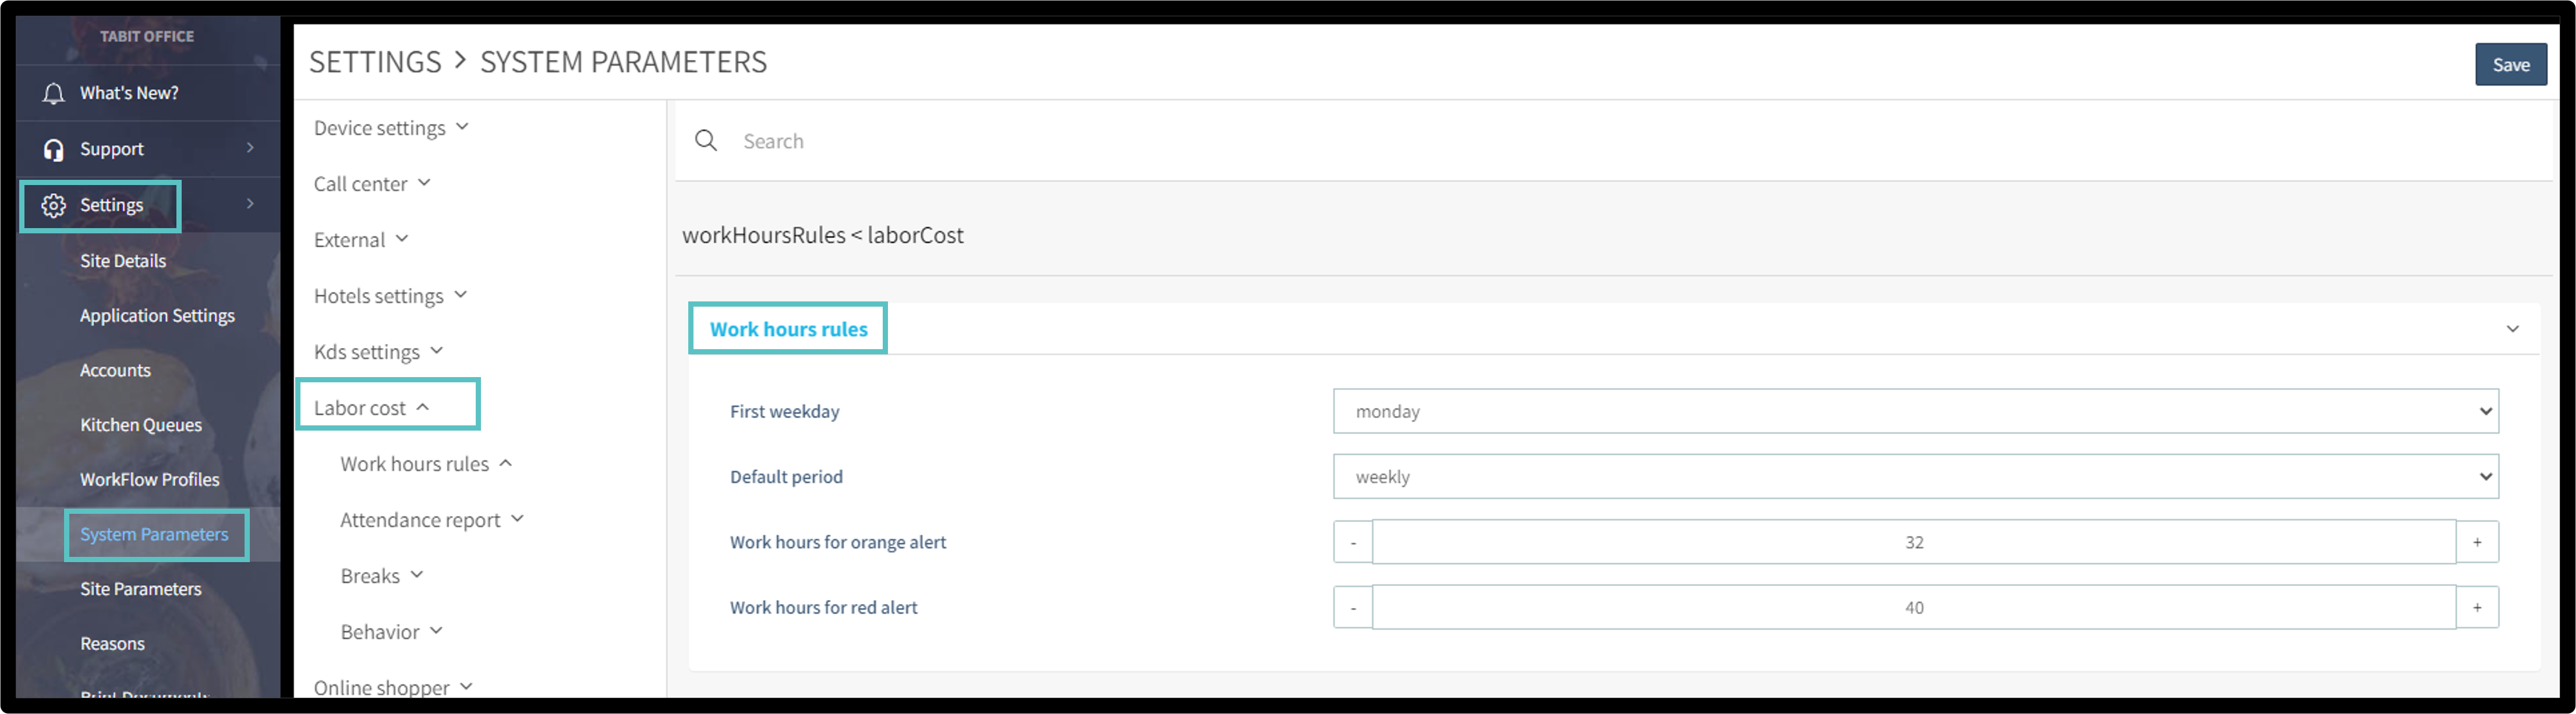This screenshot has width=2576, height=714.
Task: Click the search magnifier icon
Action: (x=706, y=141)
